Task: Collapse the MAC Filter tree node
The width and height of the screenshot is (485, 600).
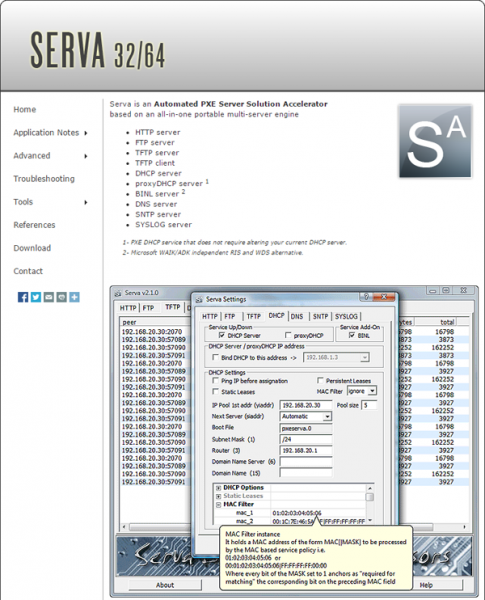Action: point(219,505)
